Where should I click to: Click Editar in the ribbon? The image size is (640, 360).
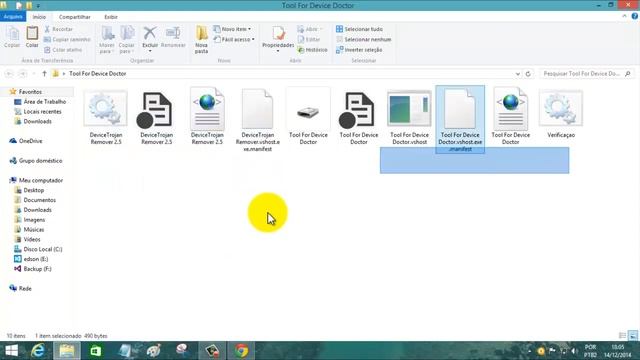(x=309, y=40)
